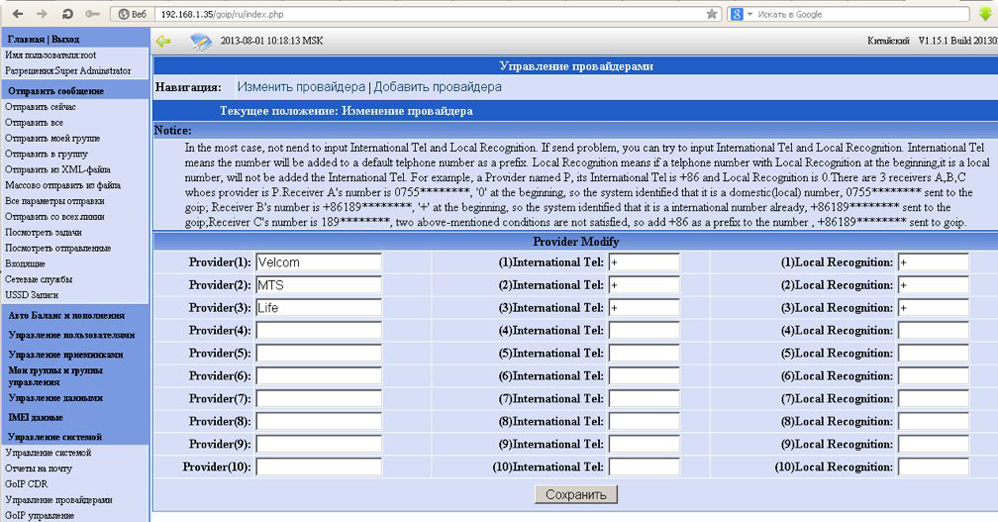Screen dimensions: 998x522
Task: Click the empty Provider(10) input field
Action: coord(318,467)
